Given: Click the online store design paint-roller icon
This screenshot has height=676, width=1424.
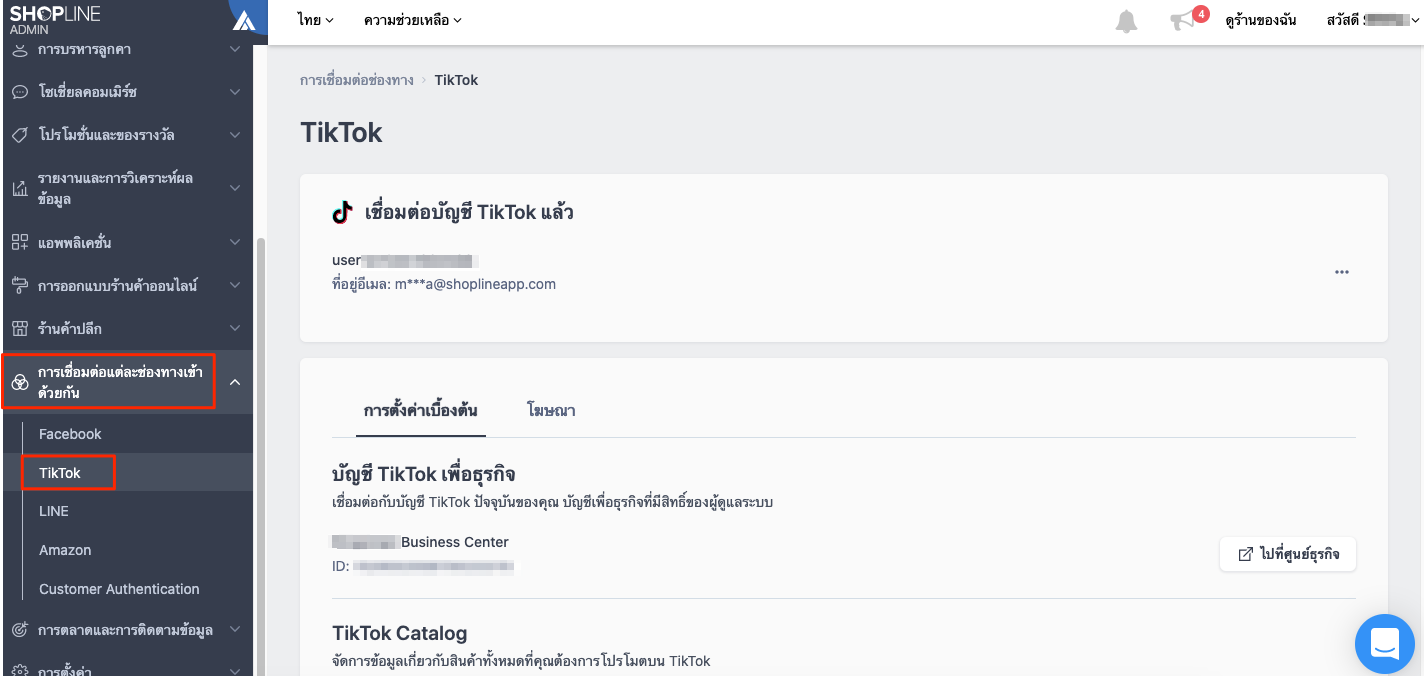Looking at the screenshot, I should point(19,285).
